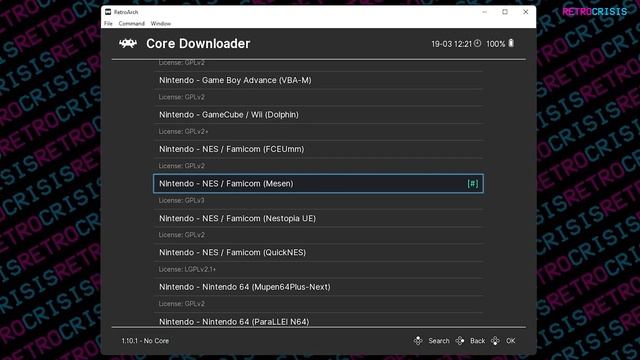Image resolution: width=640 pixels, height=360 pixels.
Task: Click the OK control pad icon
Action: pos(495,340)
